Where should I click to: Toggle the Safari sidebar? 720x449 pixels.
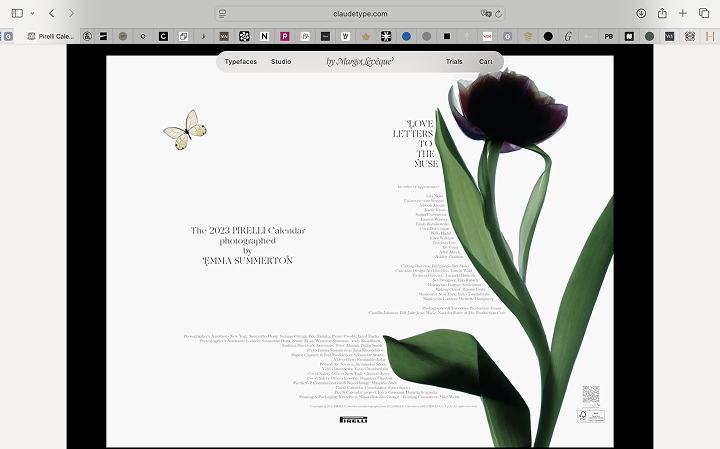click(x=17, y=13)
